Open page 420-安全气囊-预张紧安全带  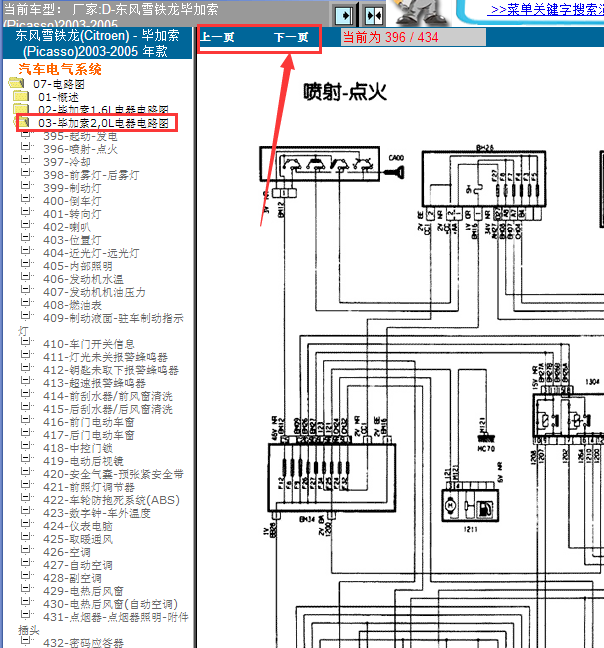point(113,474)
